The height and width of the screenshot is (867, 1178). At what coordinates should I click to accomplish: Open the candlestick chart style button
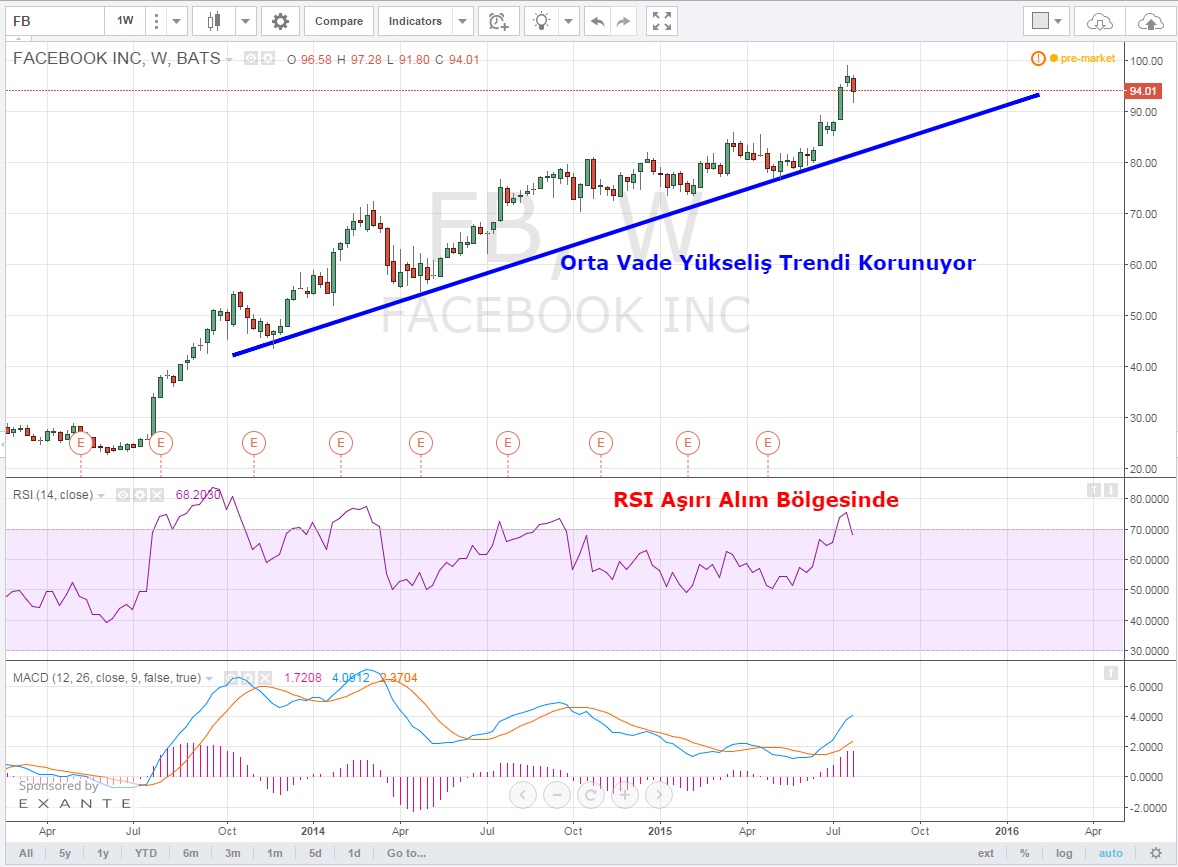click(x=214, y=21)
